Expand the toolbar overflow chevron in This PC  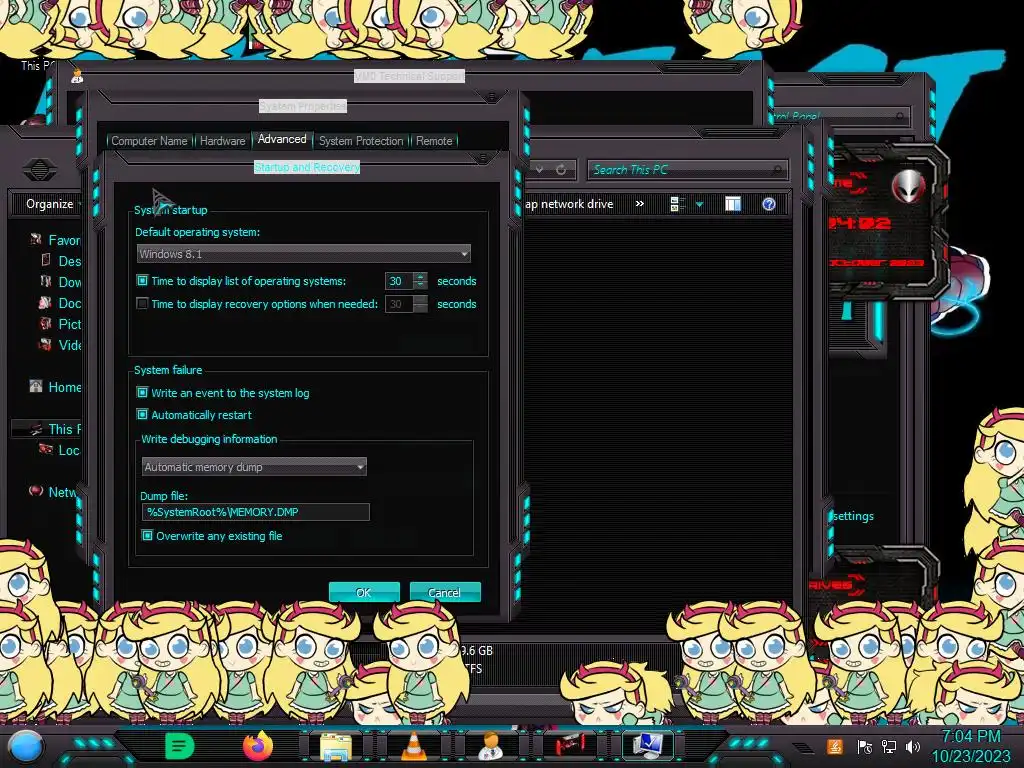pyautogui.click(x=639, y=204)
